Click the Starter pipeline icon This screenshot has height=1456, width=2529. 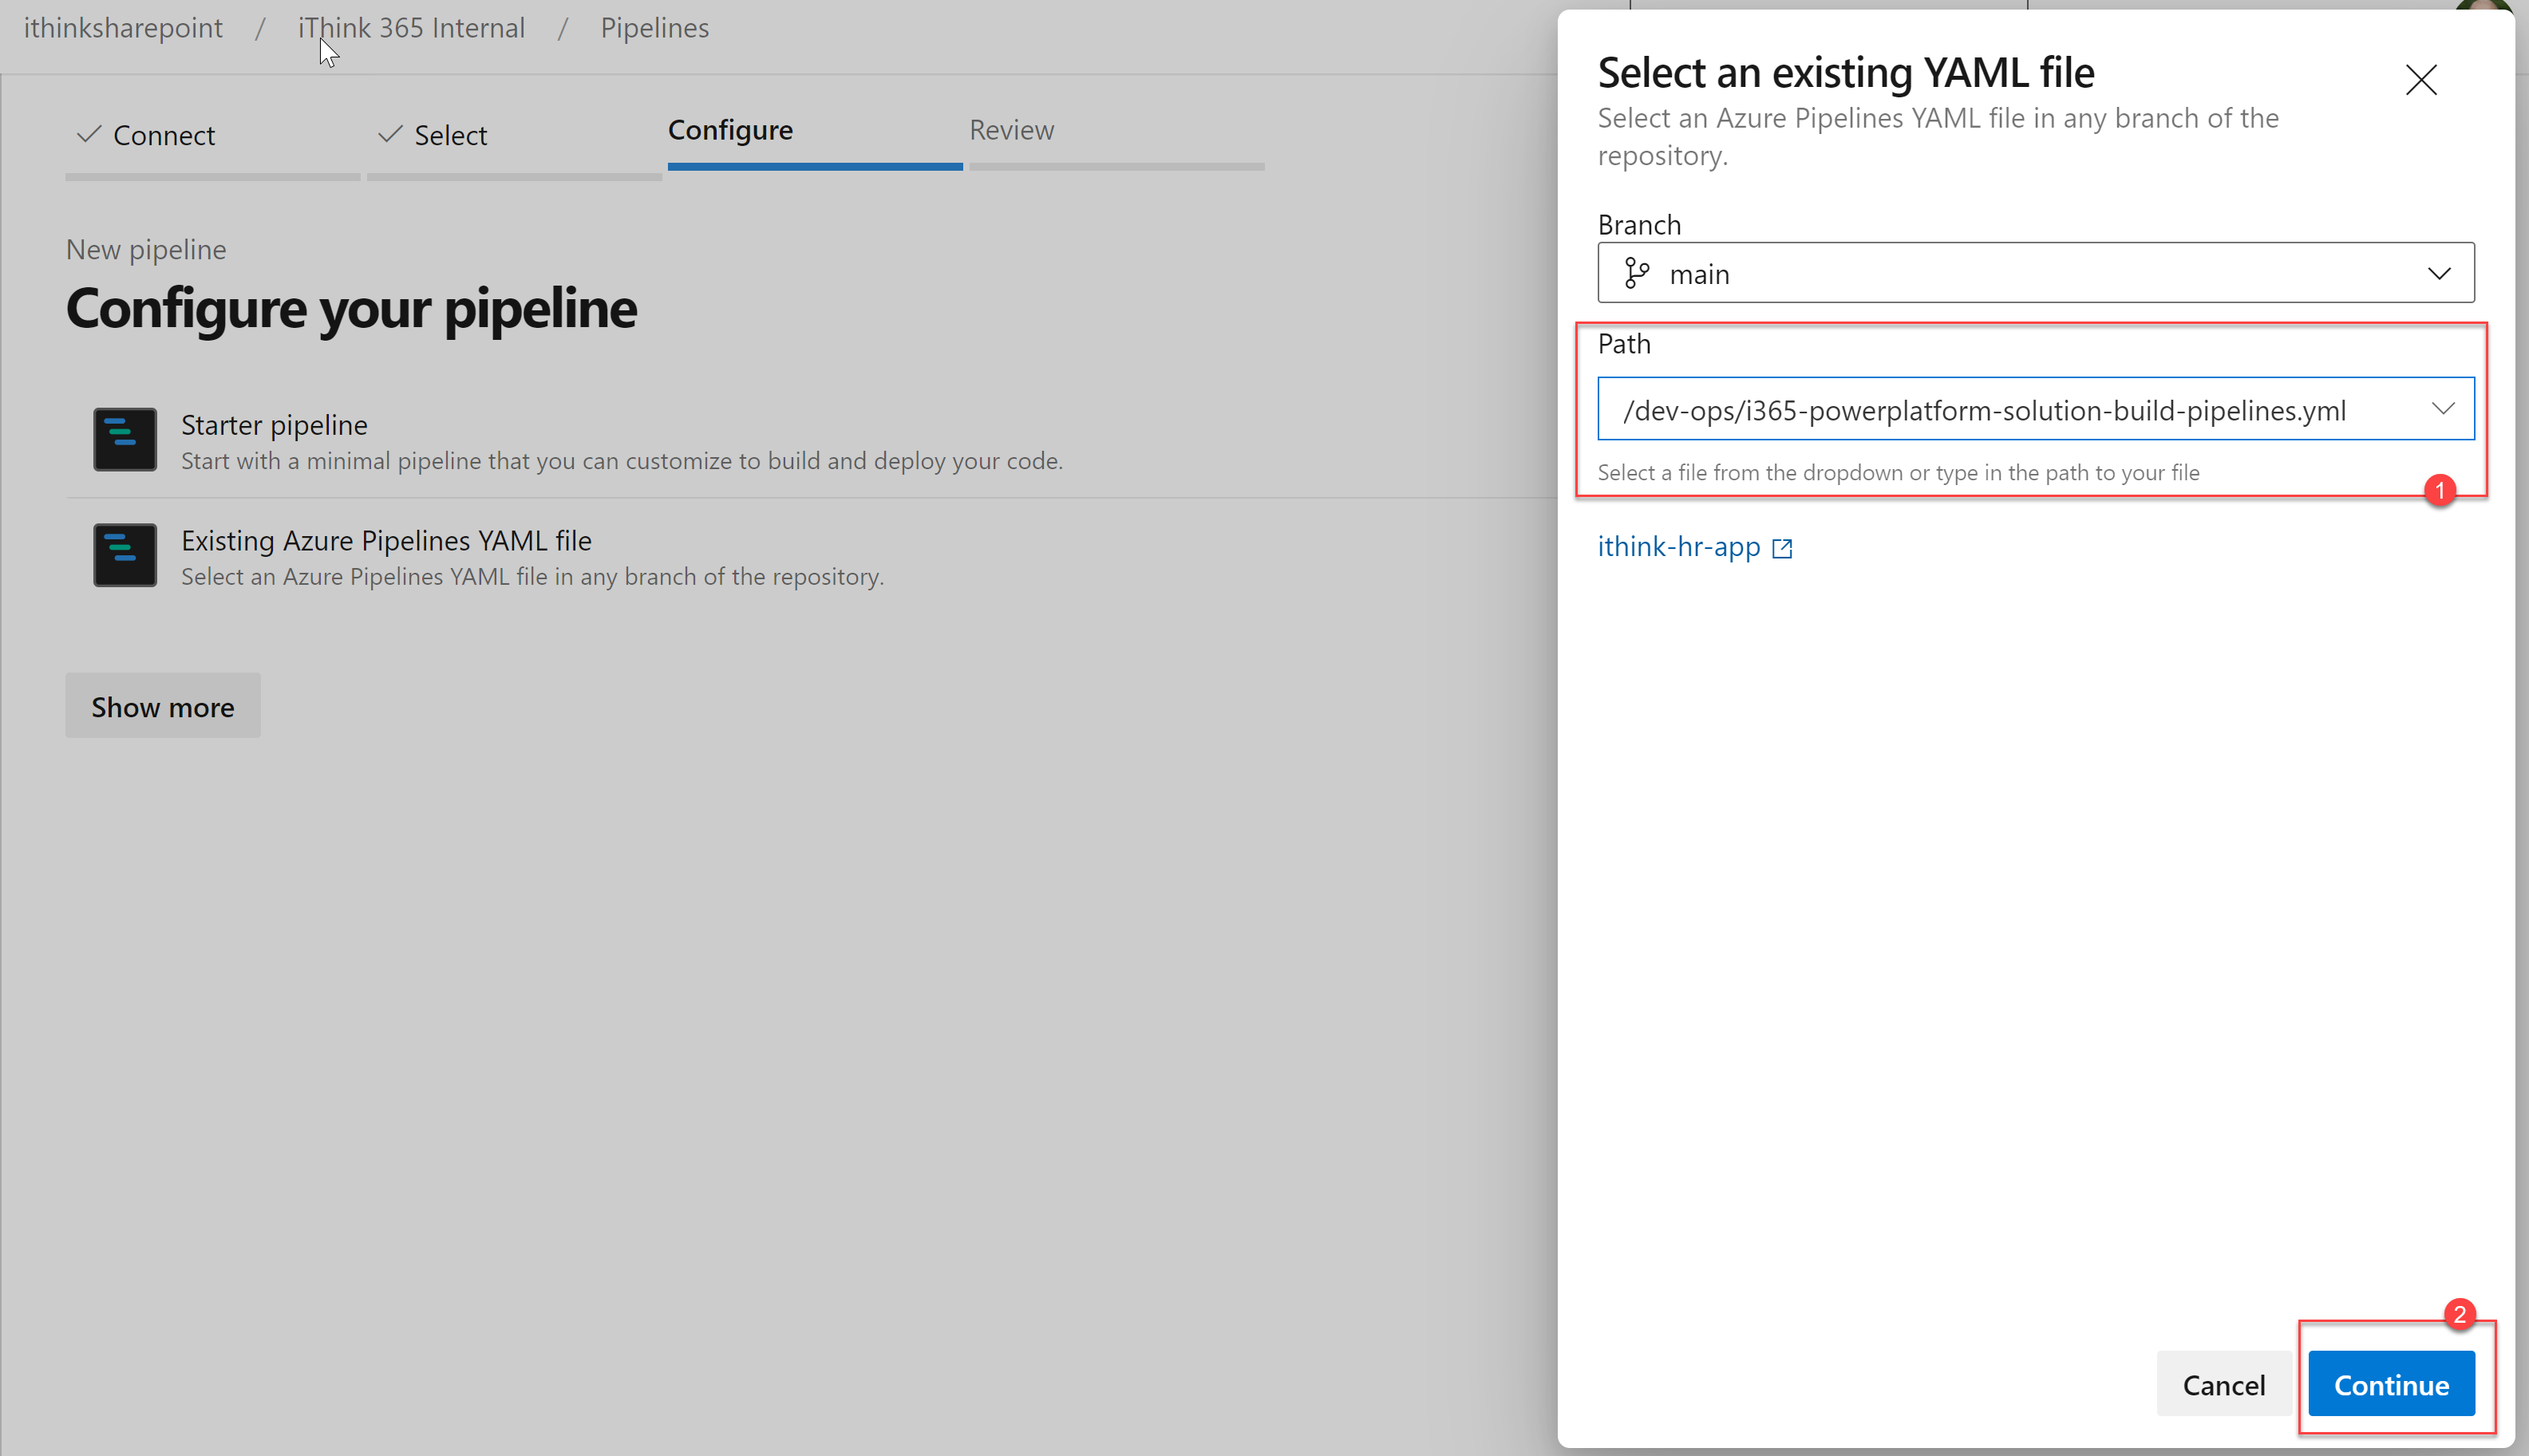tap(125, 439)
